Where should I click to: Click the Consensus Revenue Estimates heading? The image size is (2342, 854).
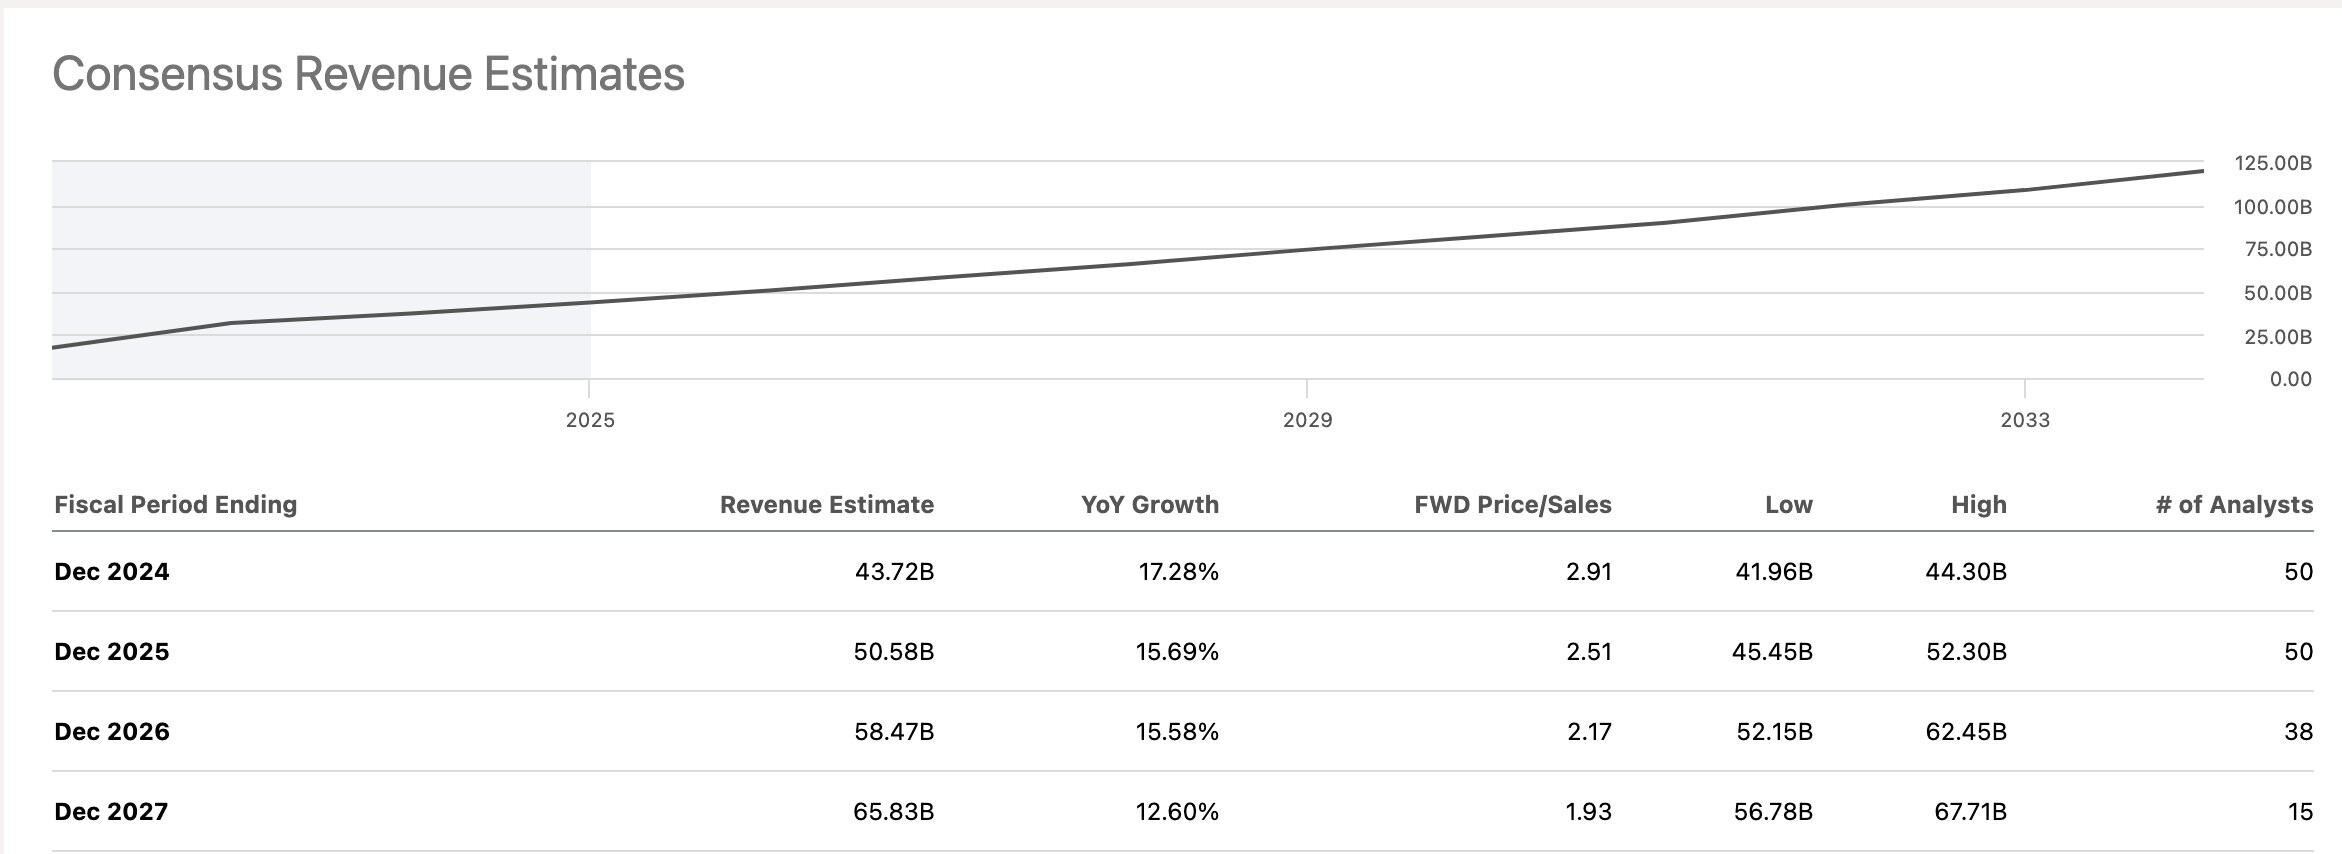(368, 75)
